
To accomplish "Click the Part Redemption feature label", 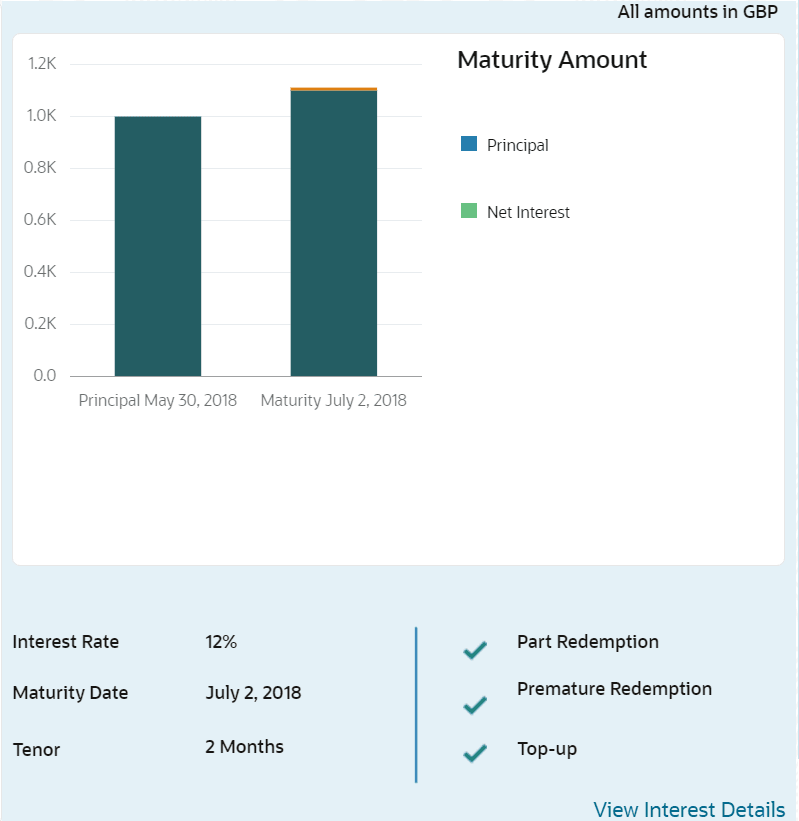I will (x=587, y=641).
